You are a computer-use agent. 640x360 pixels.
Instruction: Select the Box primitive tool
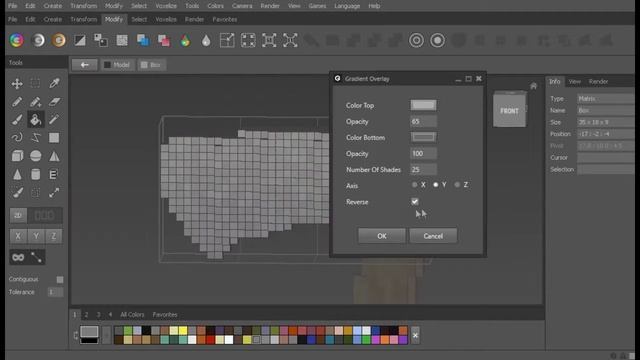[17, 156]
